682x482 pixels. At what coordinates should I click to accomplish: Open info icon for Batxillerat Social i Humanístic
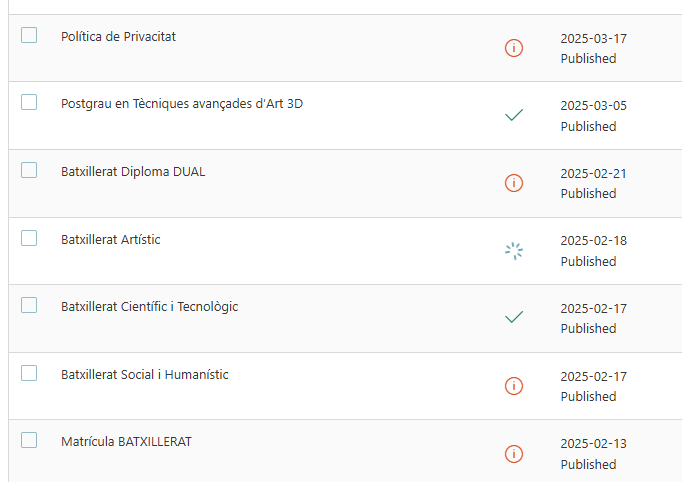click(x=514, y=386)
